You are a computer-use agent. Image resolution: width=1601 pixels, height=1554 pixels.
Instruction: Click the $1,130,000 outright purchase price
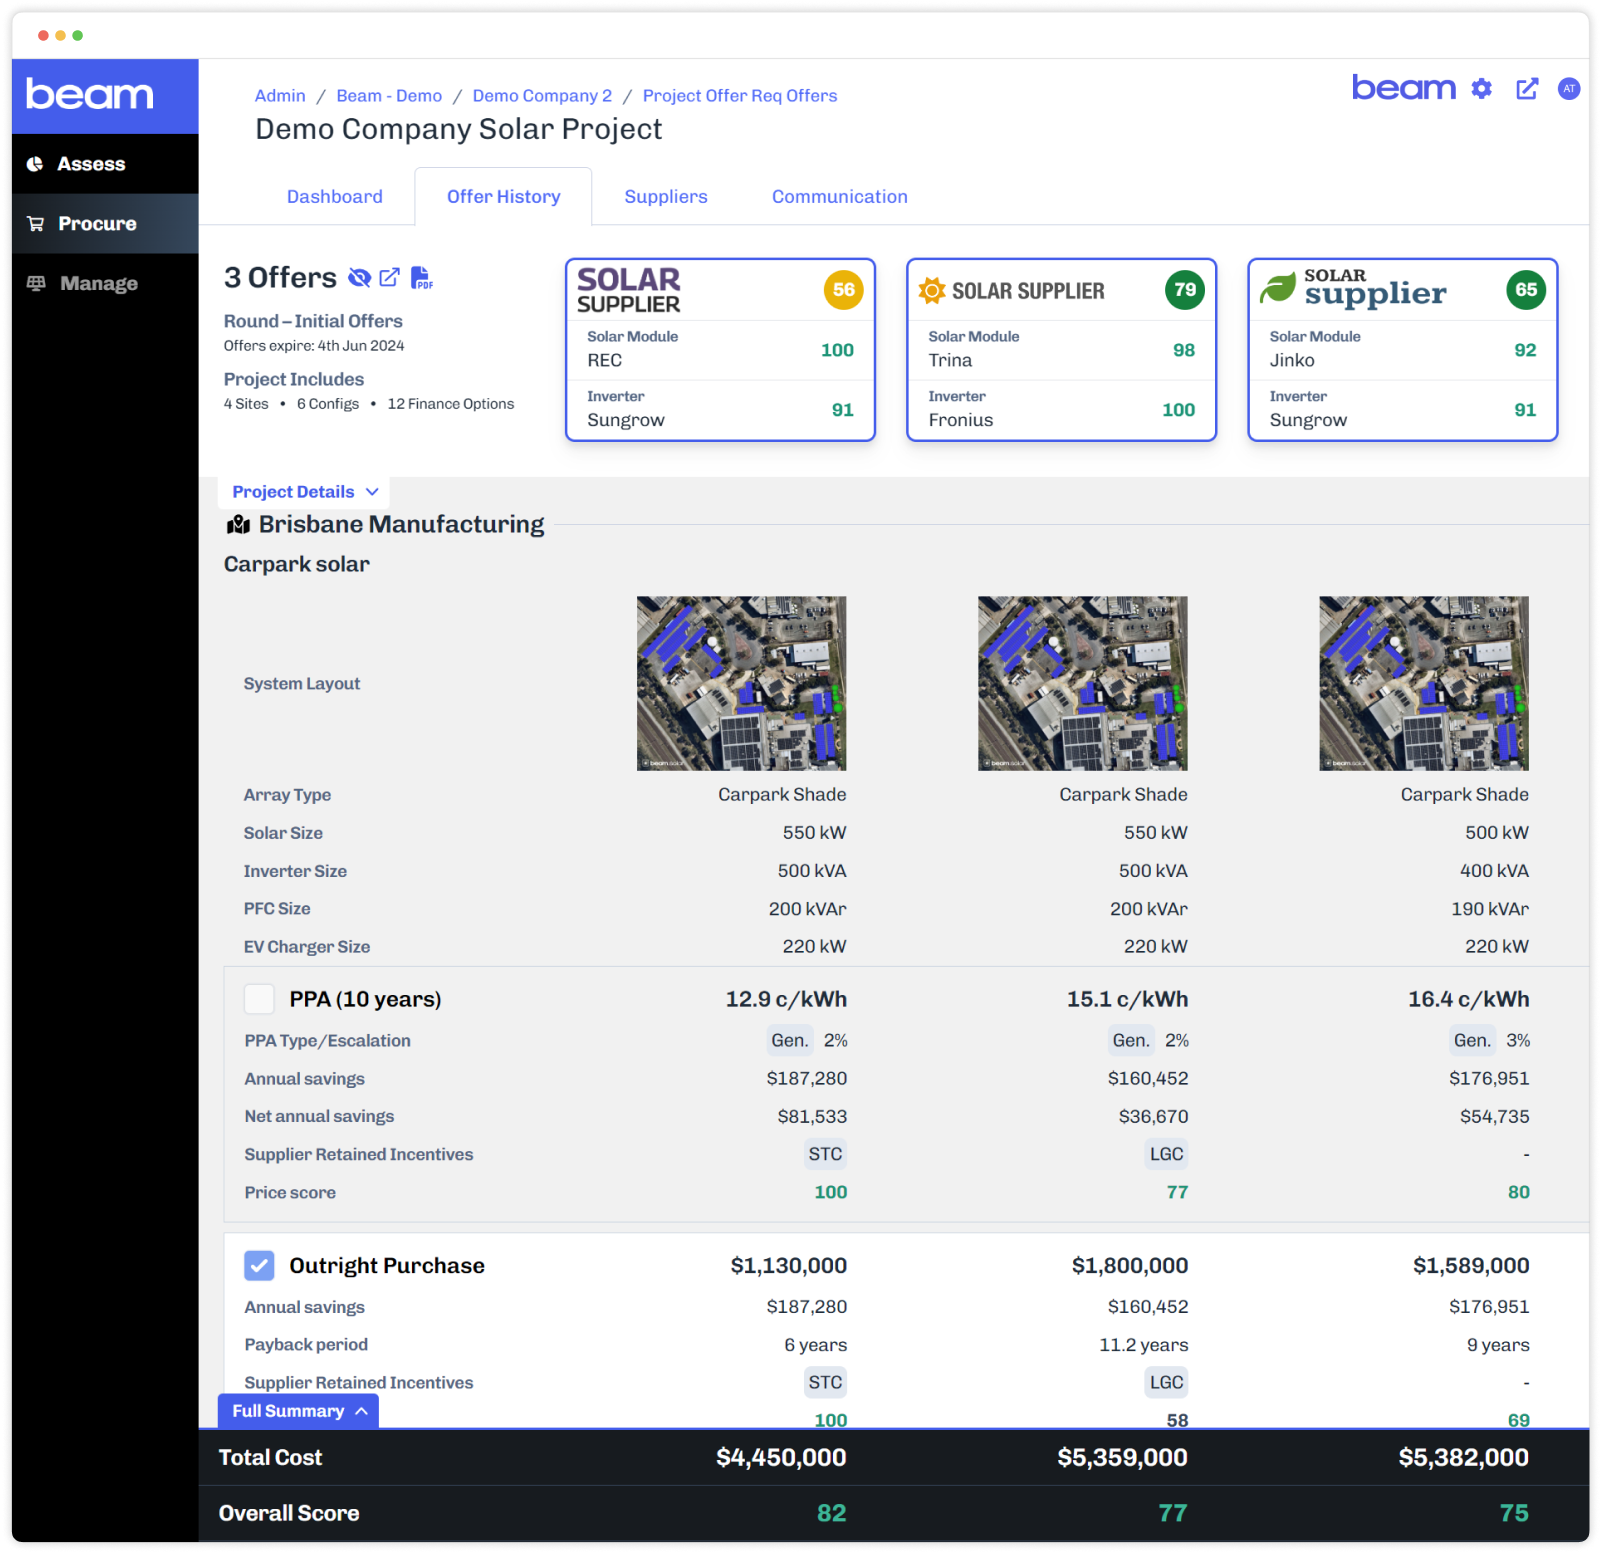coord(789,1266)
